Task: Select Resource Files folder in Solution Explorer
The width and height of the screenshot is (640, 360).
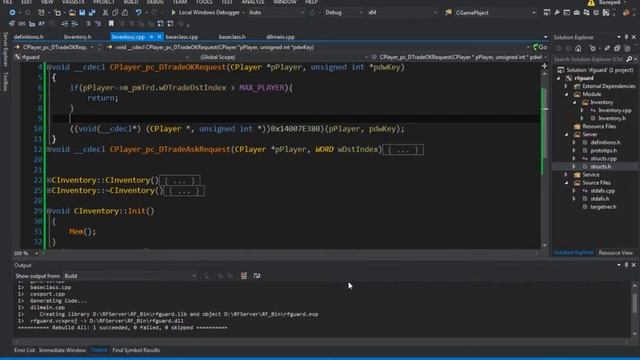Action: (599, 127)
